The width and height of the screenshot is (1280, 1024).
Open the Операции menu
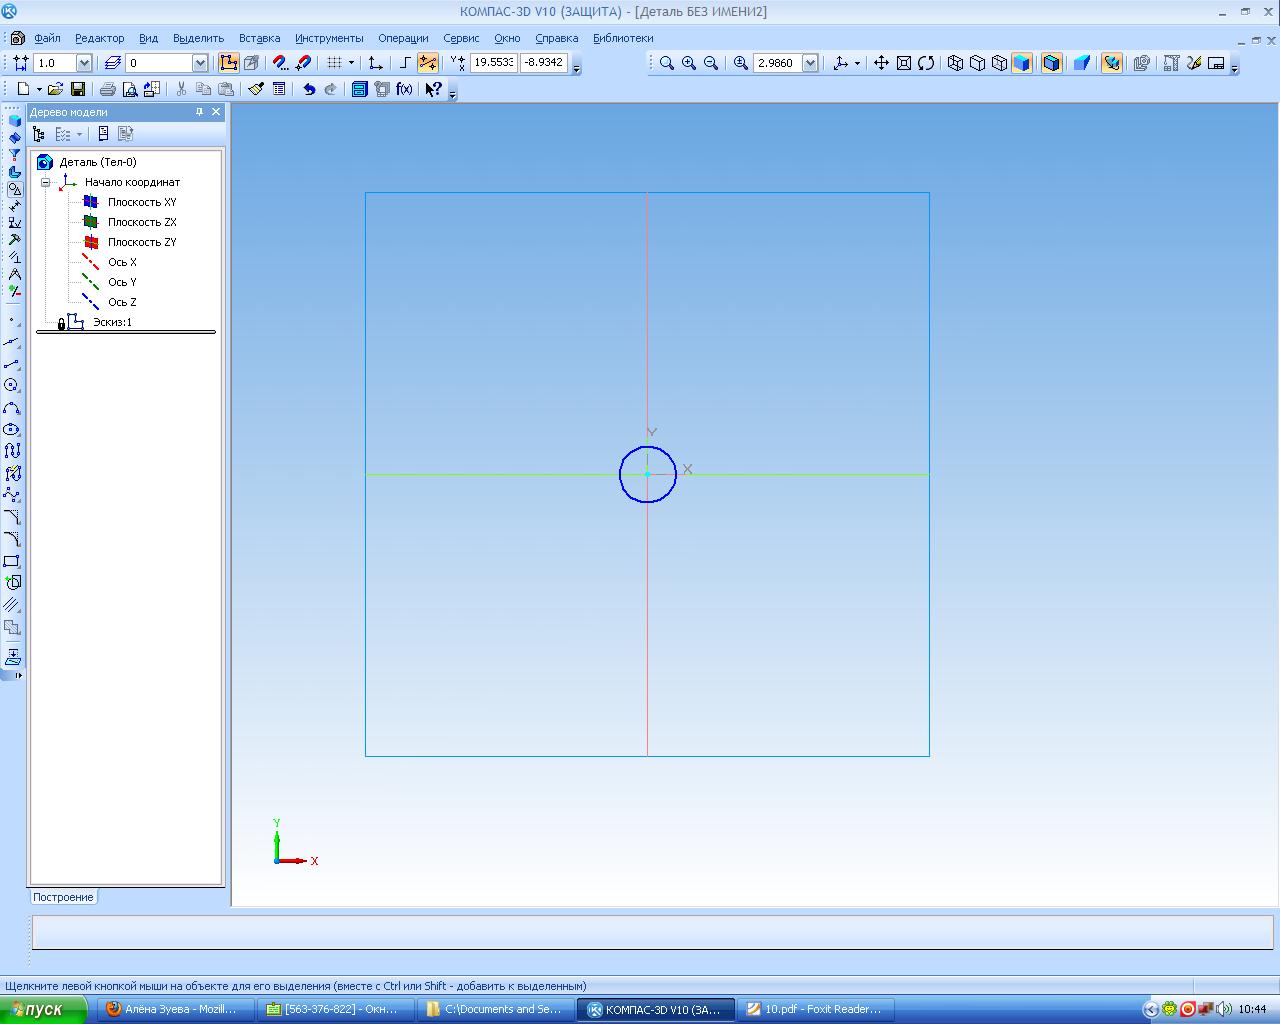point(403,38)
